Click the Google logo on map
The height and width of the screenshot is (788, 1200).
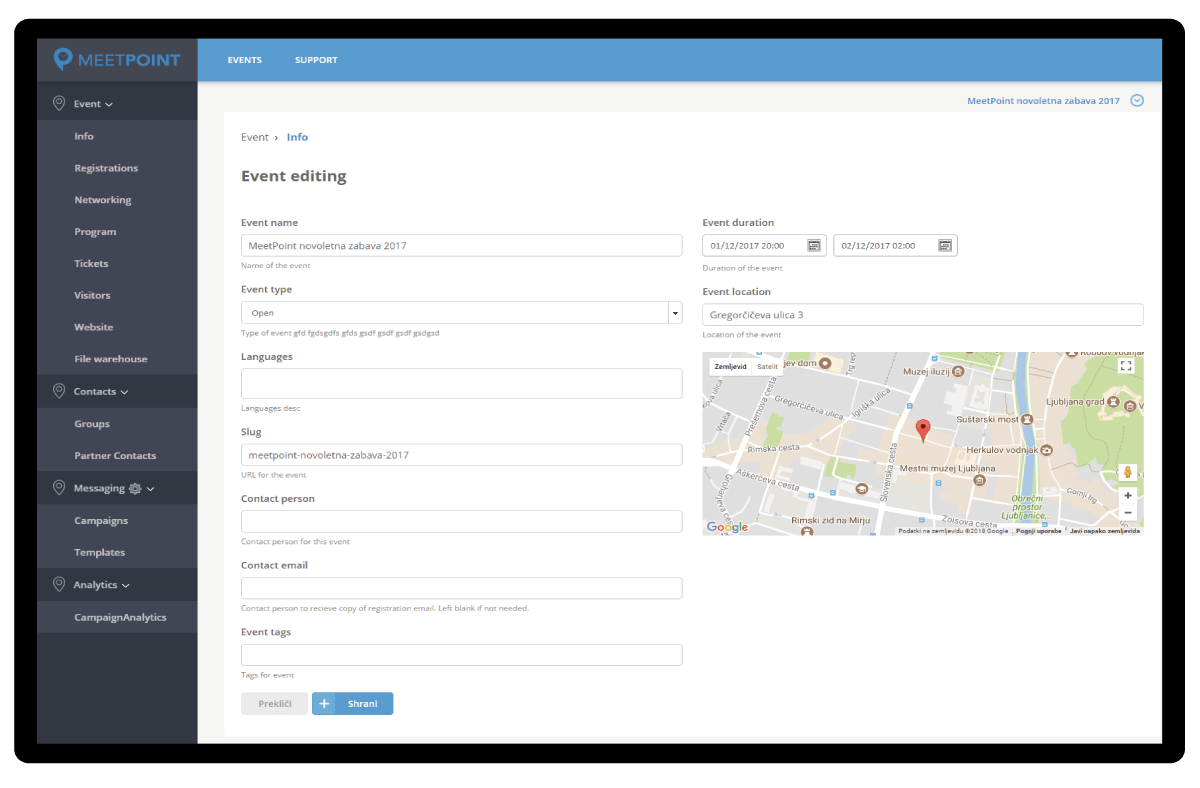click(727, 527)
